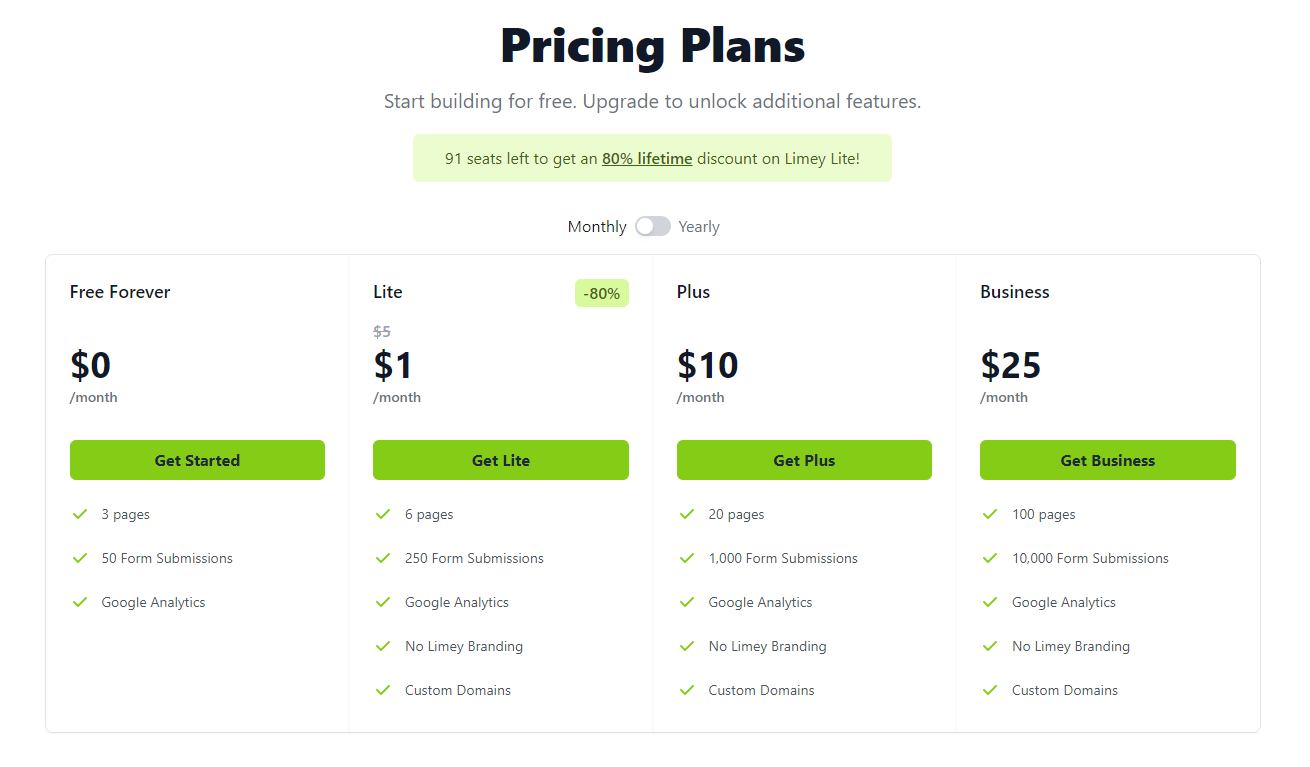
Task: Click checkmark beside 250 Form Submissions
Action: click(x=383, y=558)
